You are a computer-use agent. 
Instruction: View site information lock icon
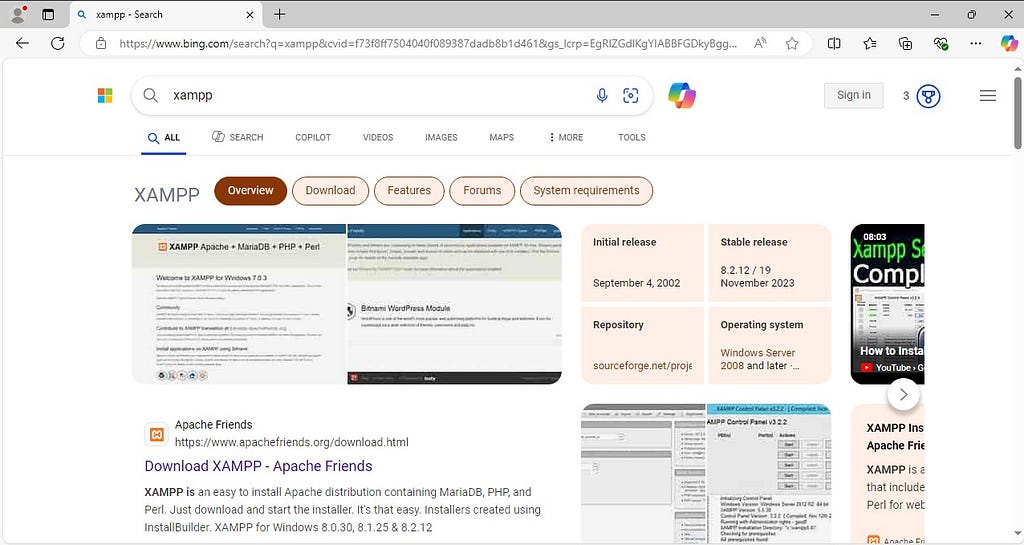(101, 44)
